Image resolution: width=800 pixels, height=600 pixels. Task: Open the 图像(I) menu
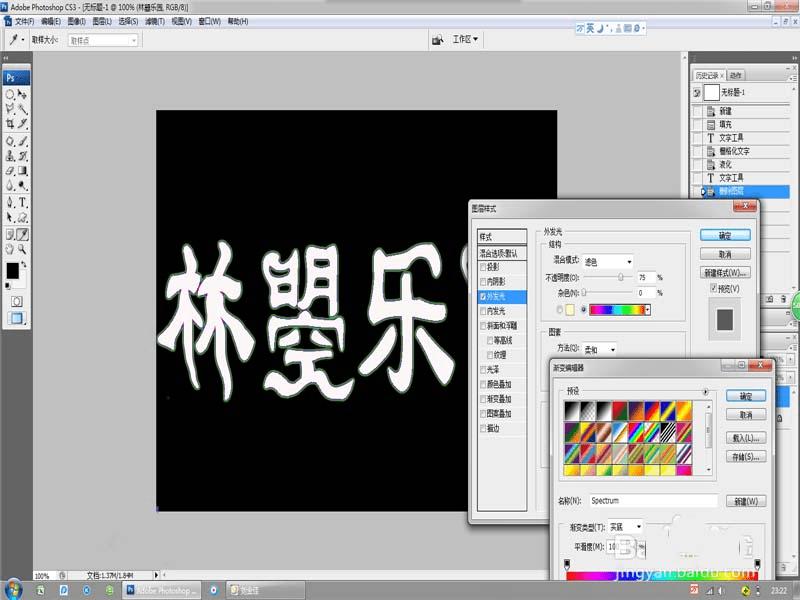[x=77, y=21]
